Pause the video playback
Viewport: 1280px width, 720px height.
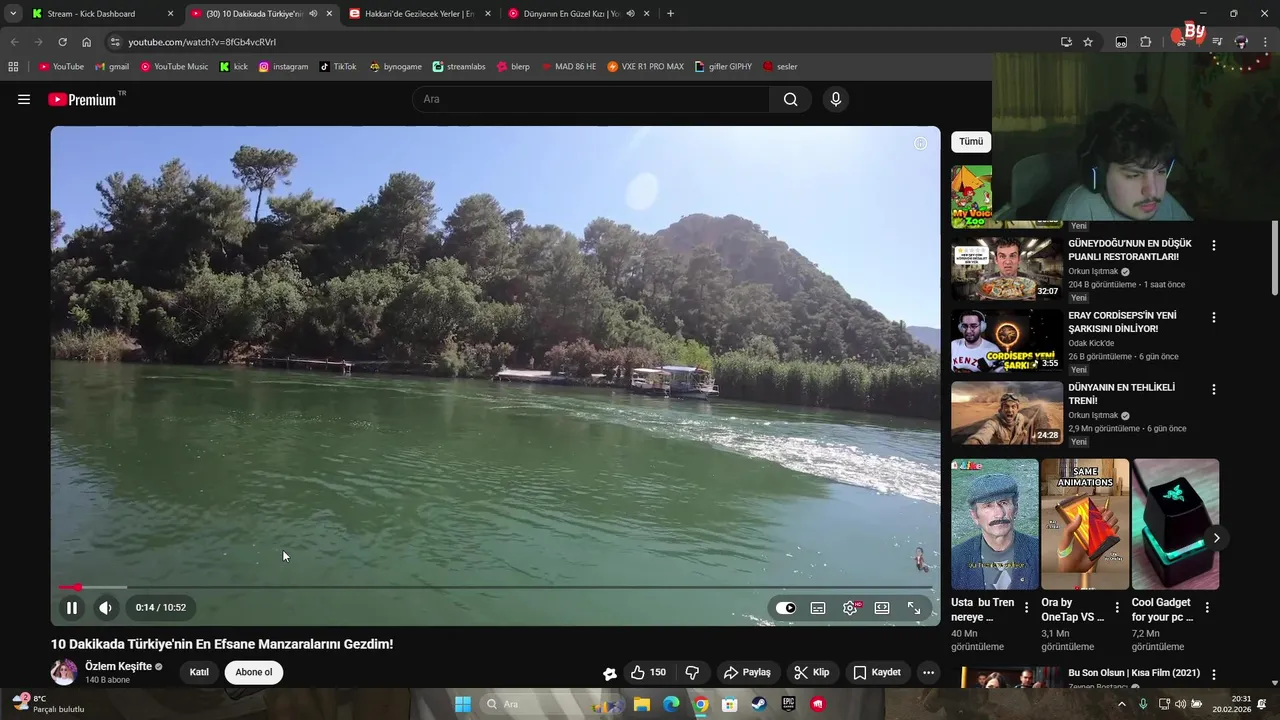click(72, 607)
